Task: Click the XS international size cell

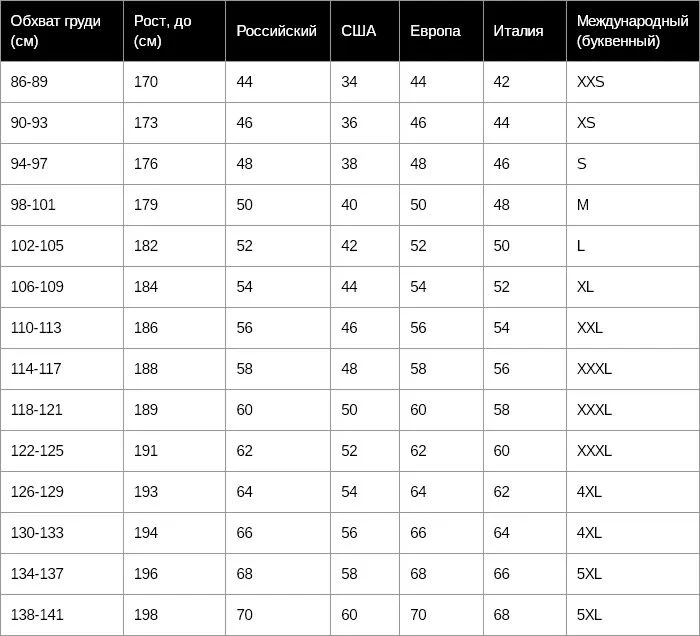Action: (x=633, y=123)
